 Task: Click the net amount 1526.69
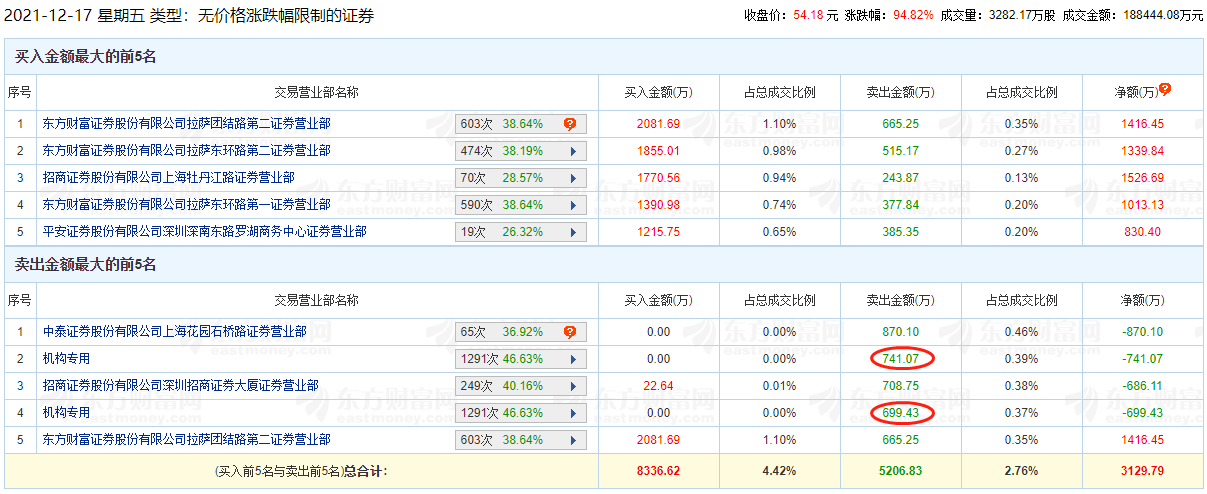[x=1143, y=178]
